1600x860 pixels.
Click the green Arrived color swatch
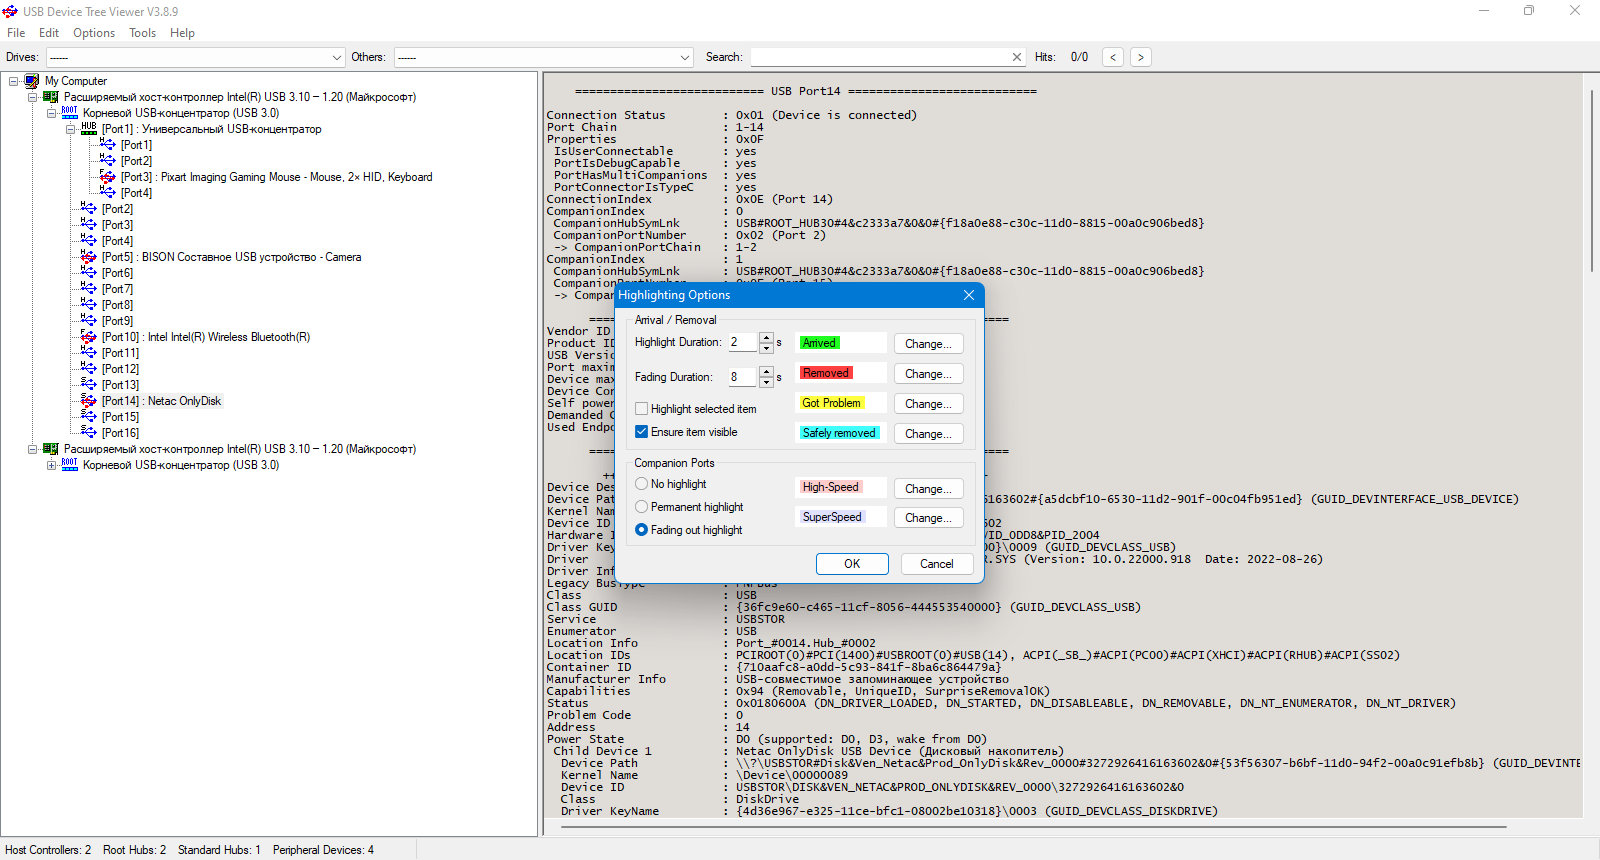(819, 343)
